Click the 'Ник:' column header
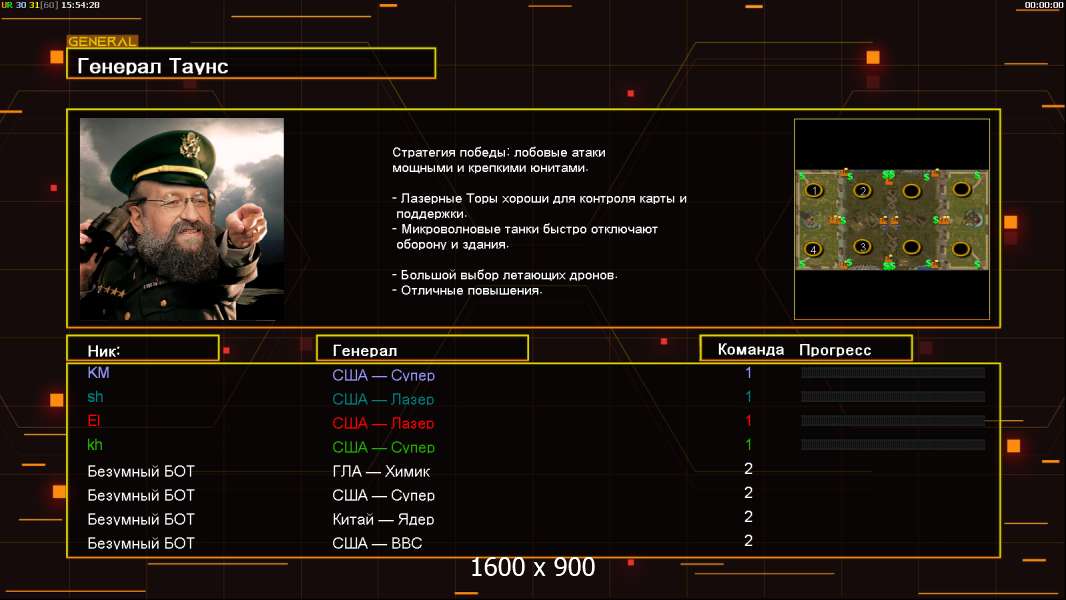 (143, 349)
